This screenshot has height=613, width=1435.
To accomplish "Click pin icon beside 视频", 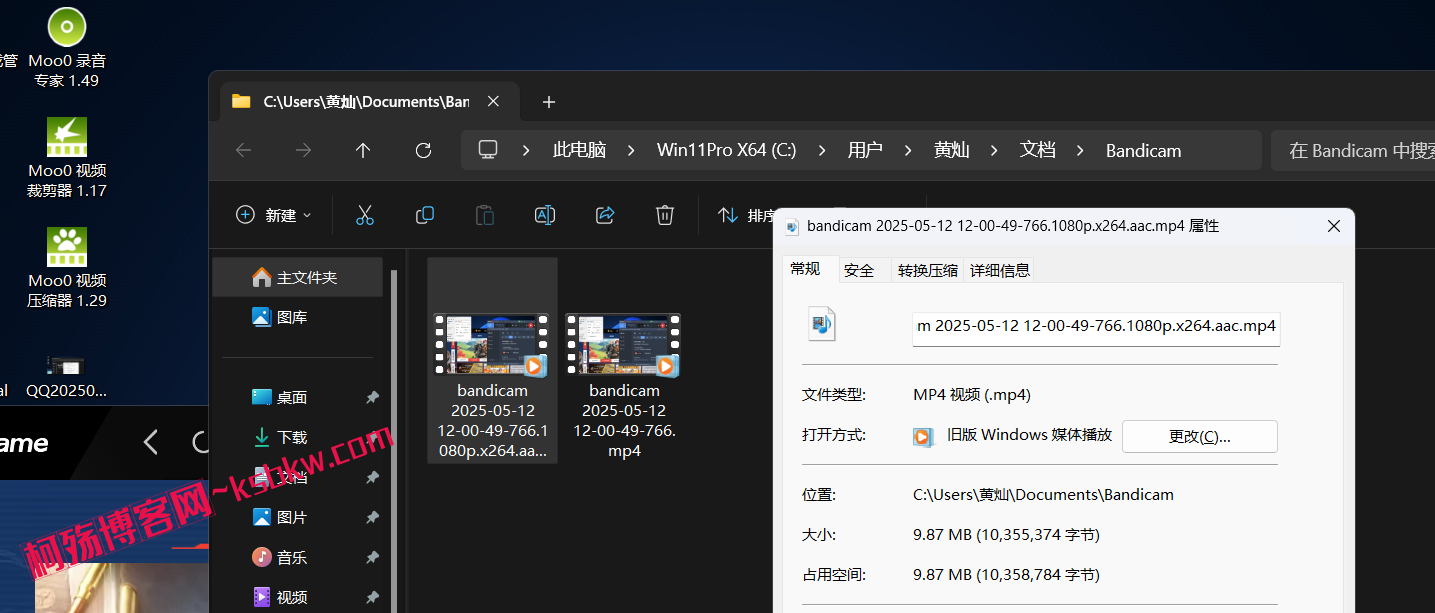I will point(372,597).
